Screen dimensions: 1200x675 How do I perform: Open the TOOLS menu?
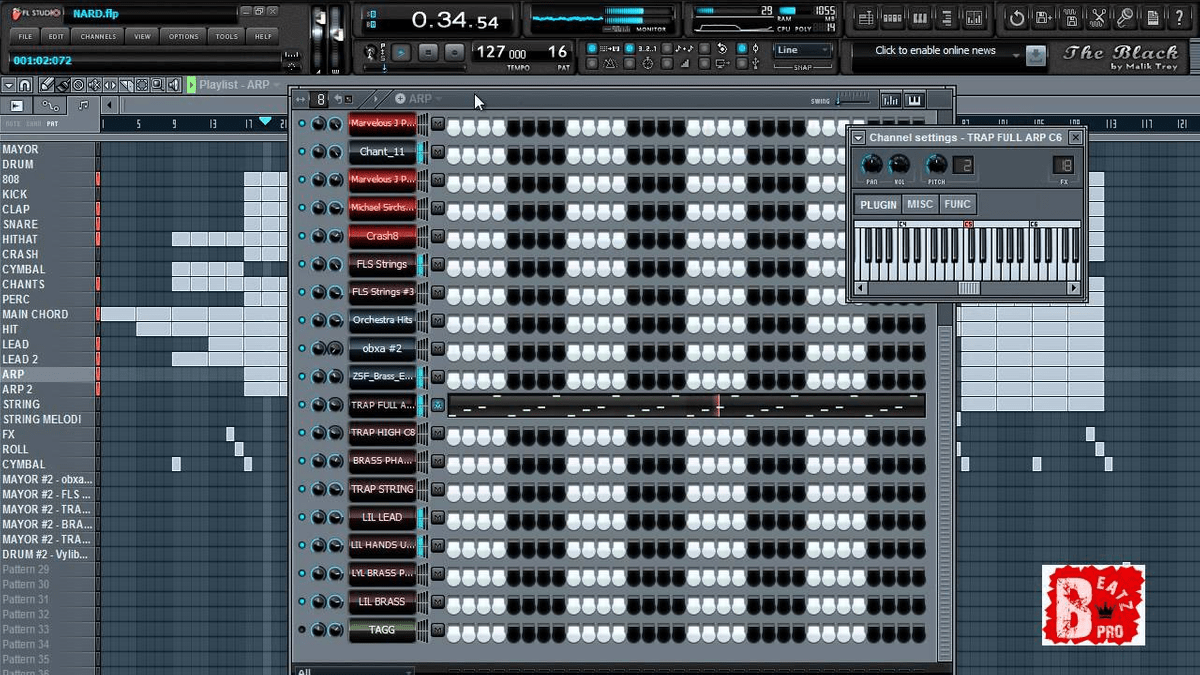tap(227, 36)
